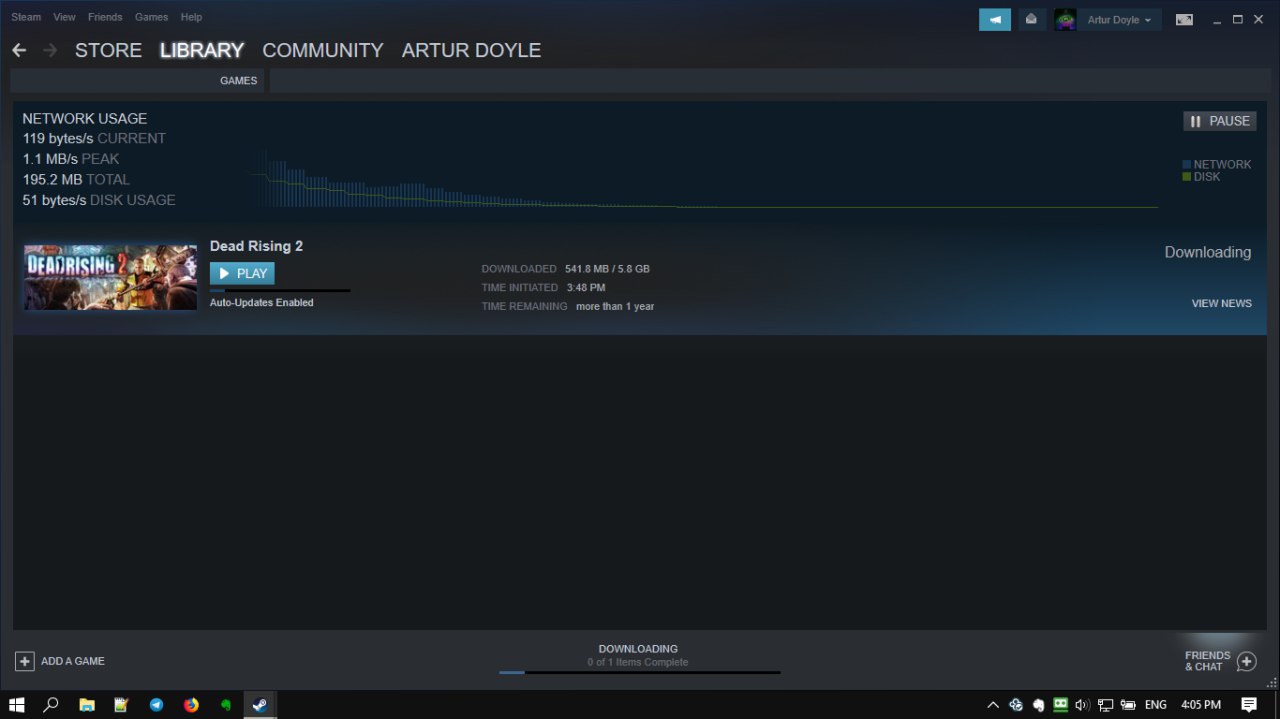Click the bottom overall download progress bar
Image resolution: width=1280 pixels, height=719 pixels.
click(x=640, y=672)
